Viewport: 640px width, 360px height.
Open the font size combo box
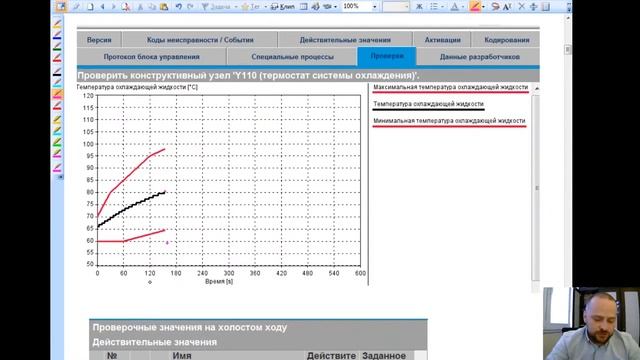[x=396, y=7]
